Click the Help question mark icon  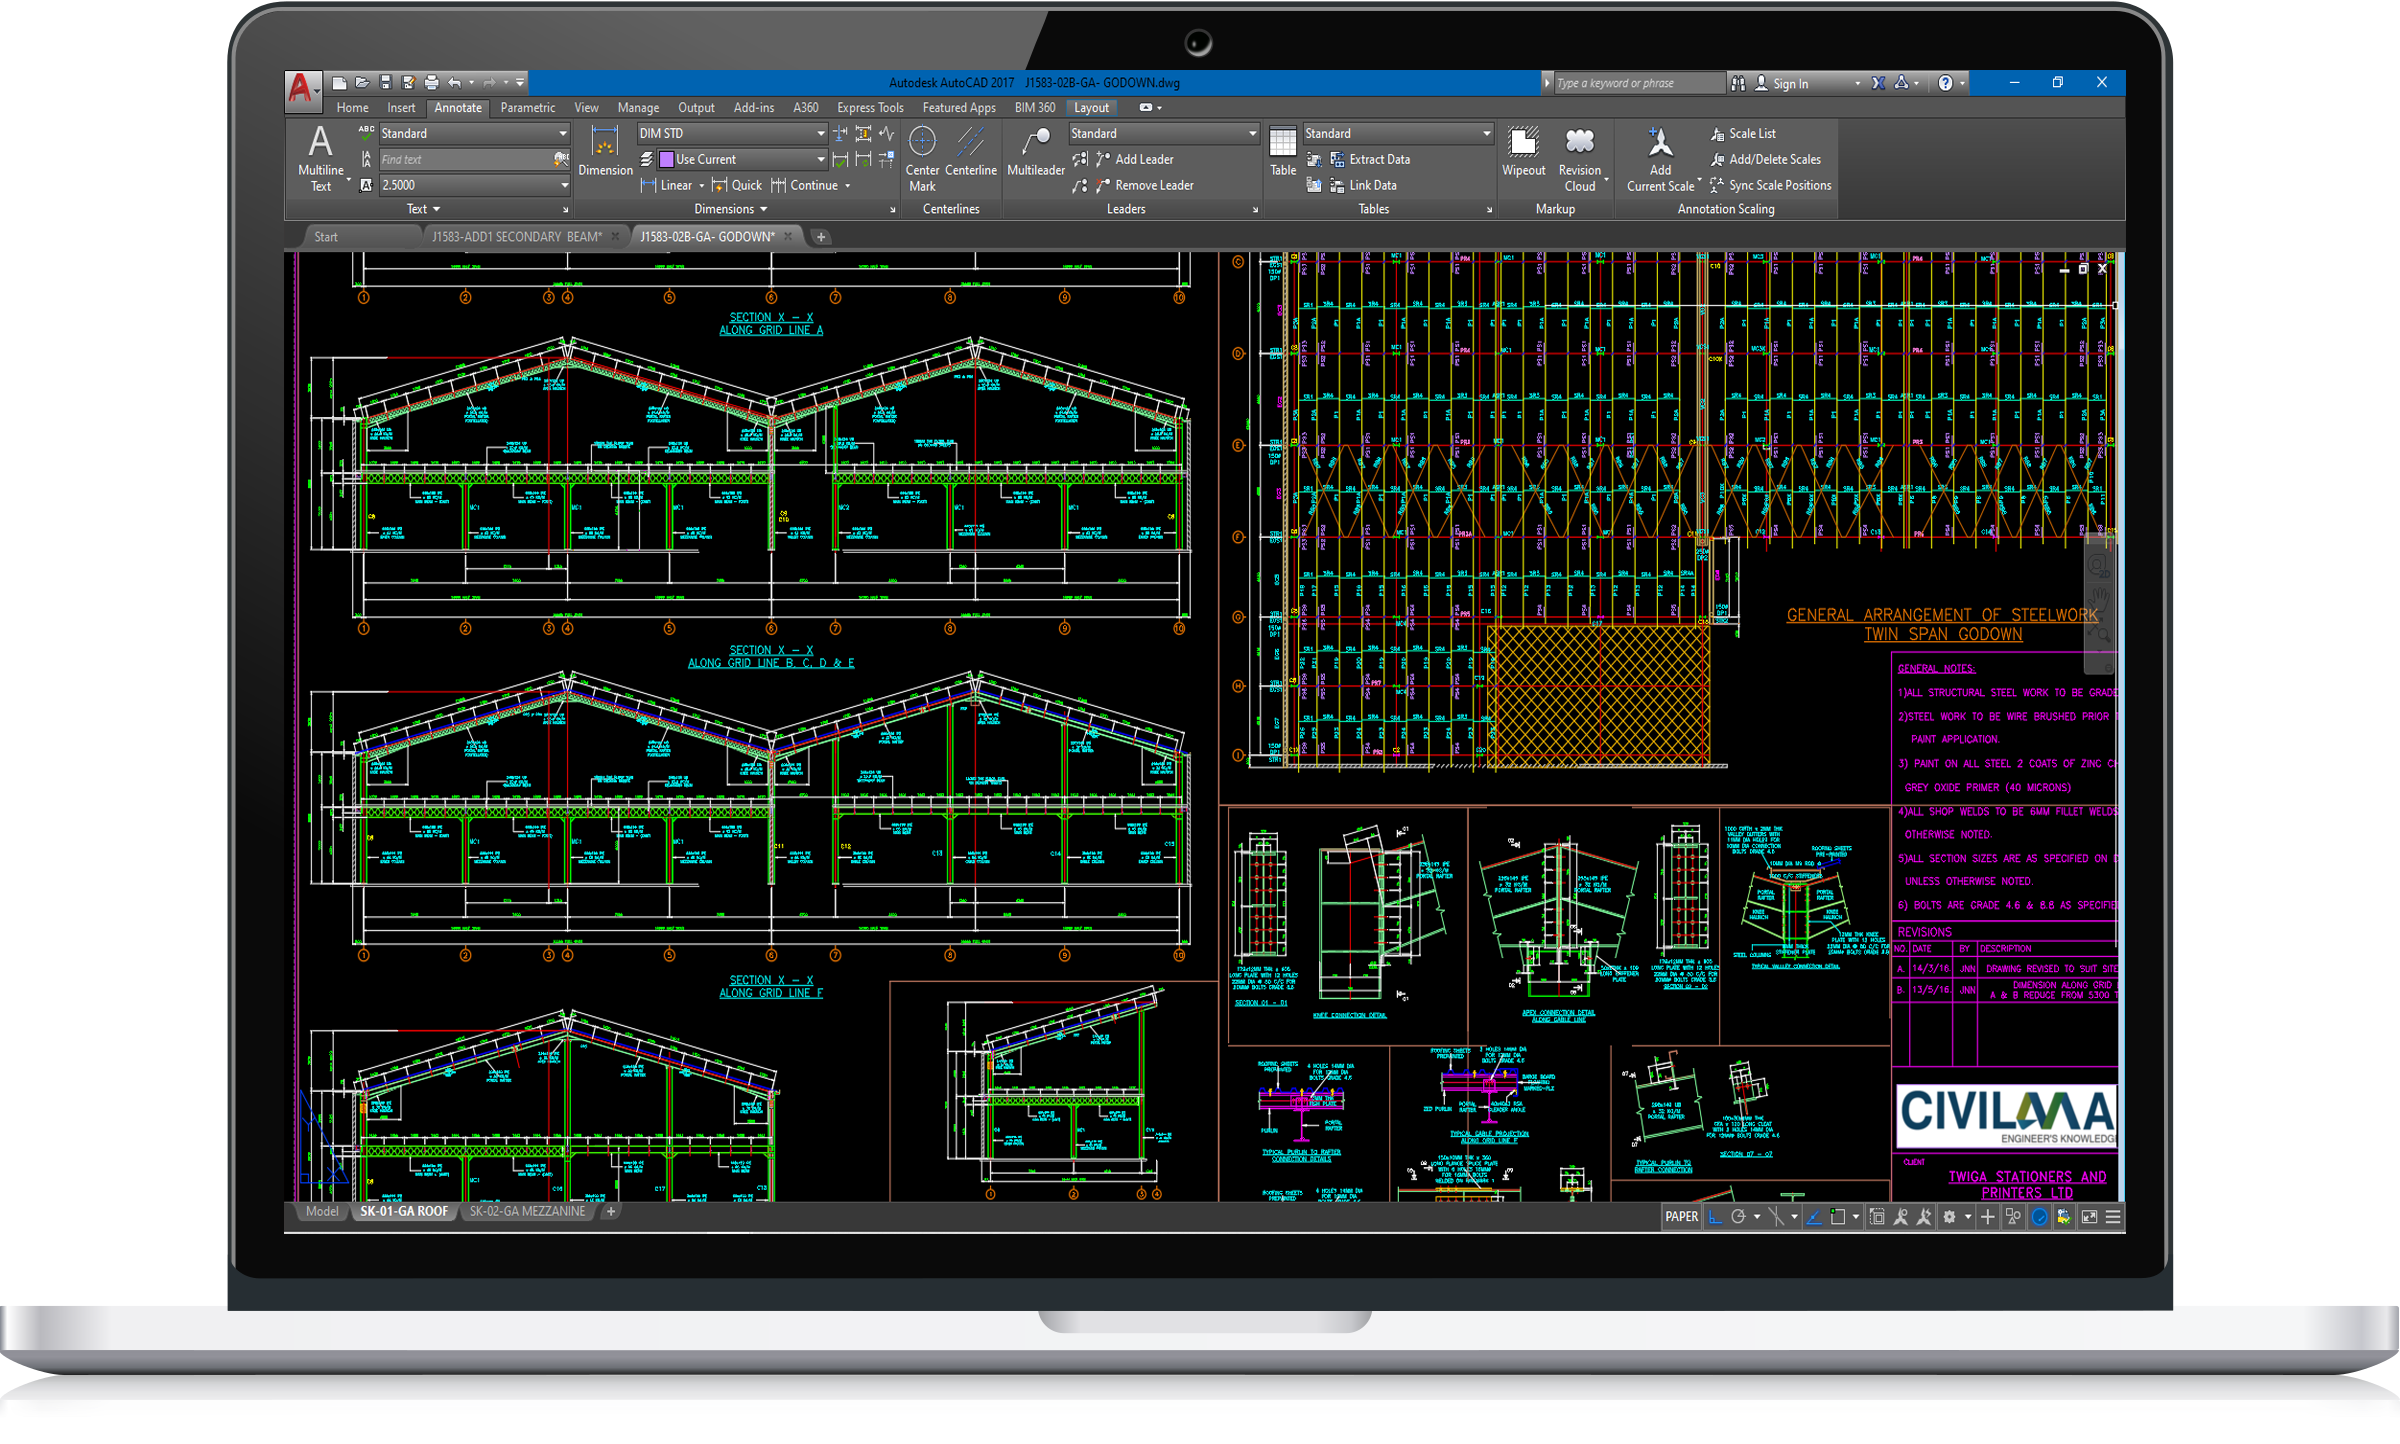pos(1945,83)
